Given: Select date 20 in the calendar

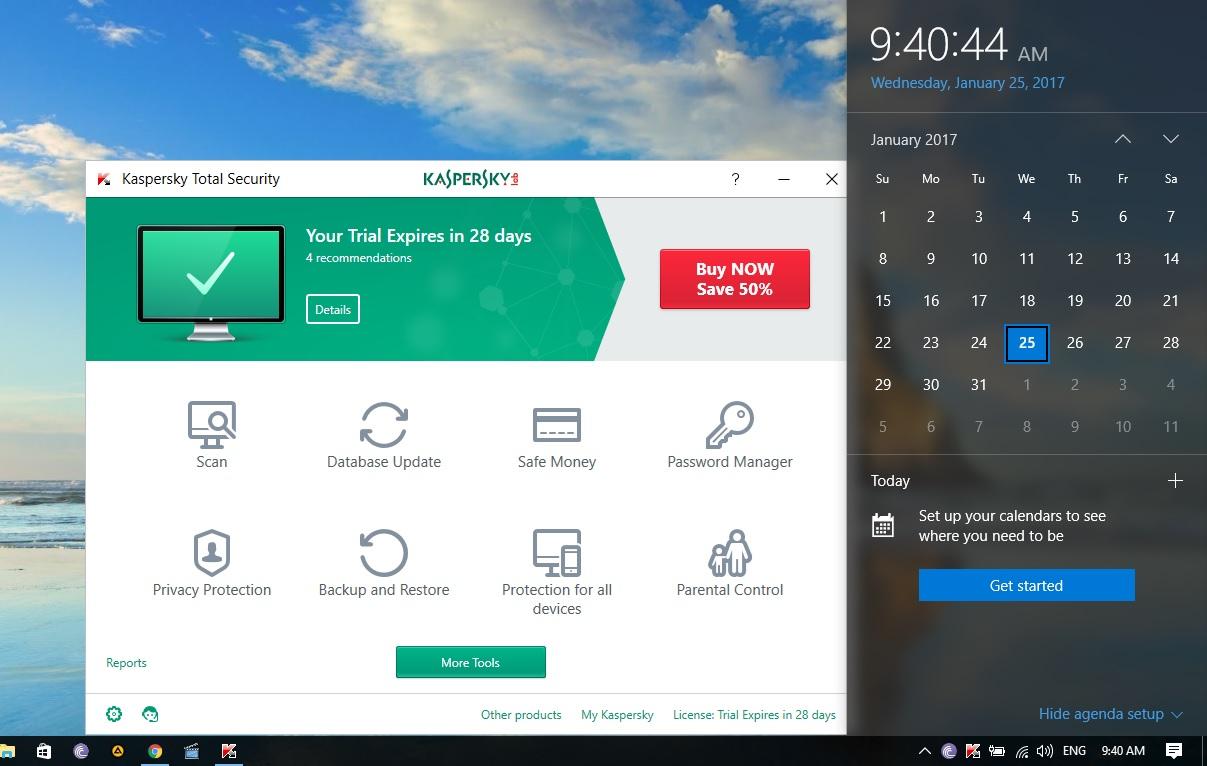Looking at the screenshot, I should [x=1123, y=301].
